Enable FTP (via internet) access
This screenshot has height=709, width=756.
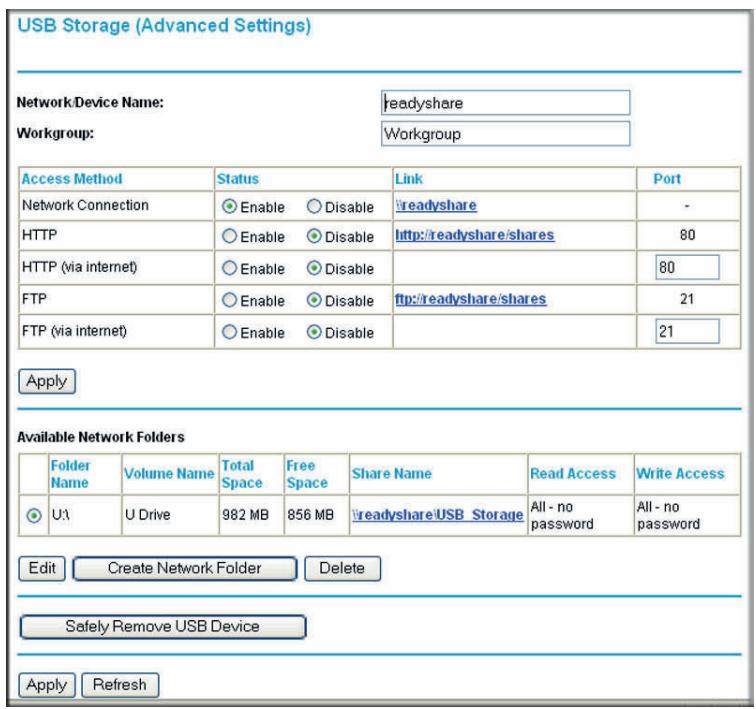[x=229, y=332]
